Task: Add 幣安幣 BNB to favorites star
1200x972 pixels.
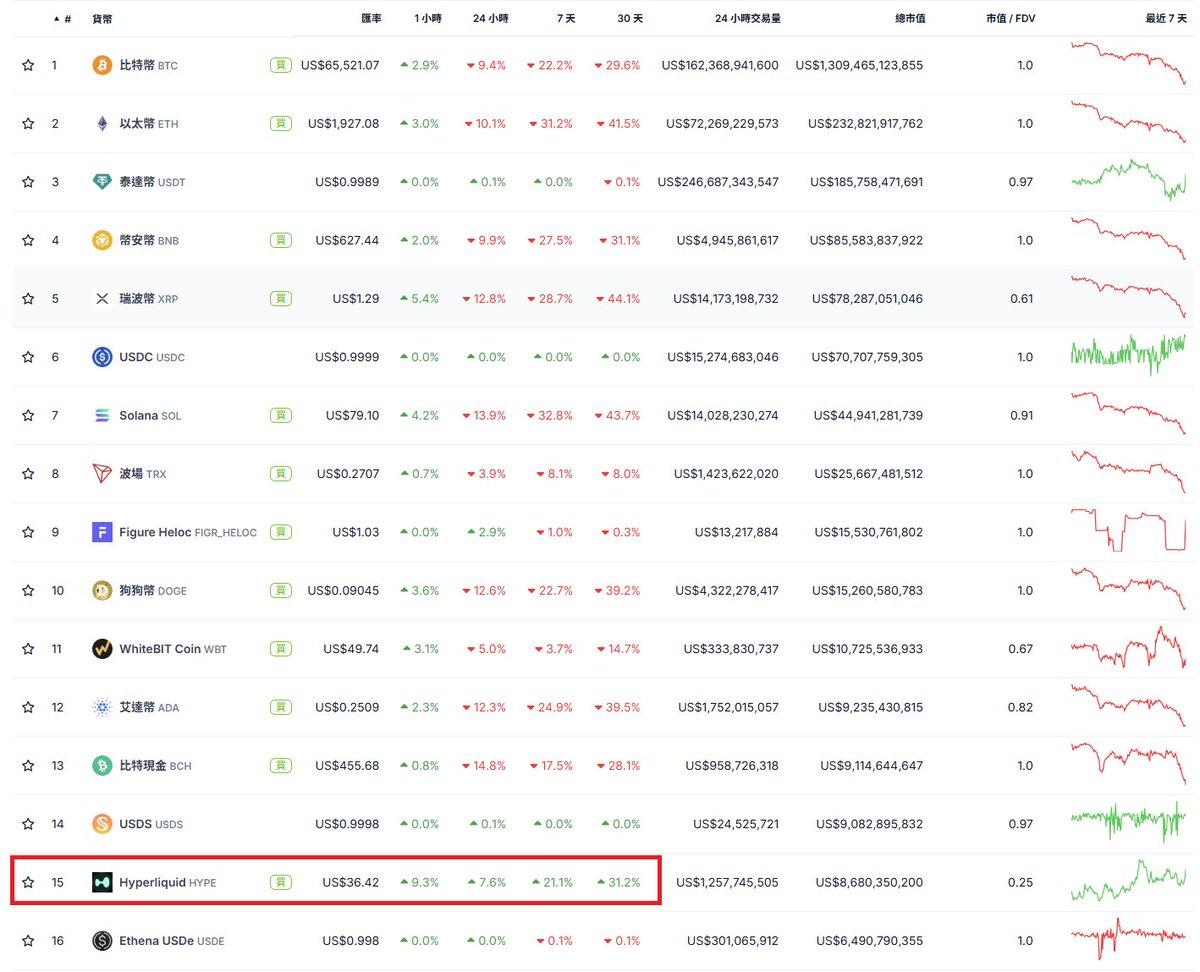Action: pyautogui.click(x=28, y=241)
